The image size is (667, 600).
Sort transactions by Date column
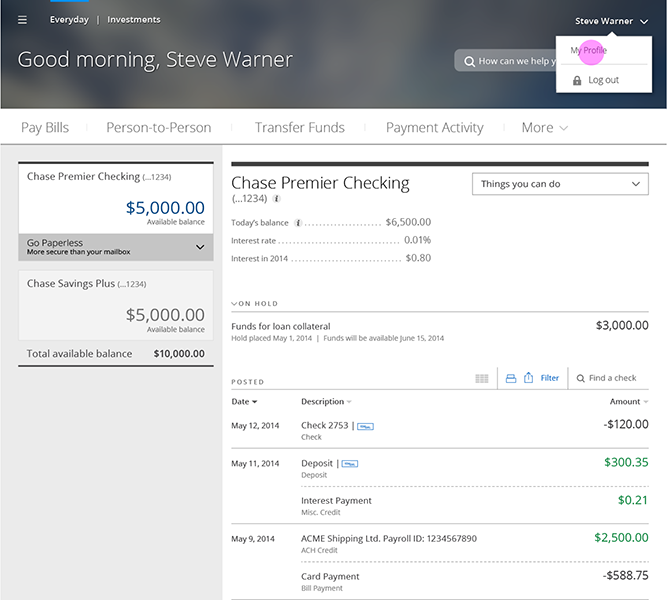244,402
